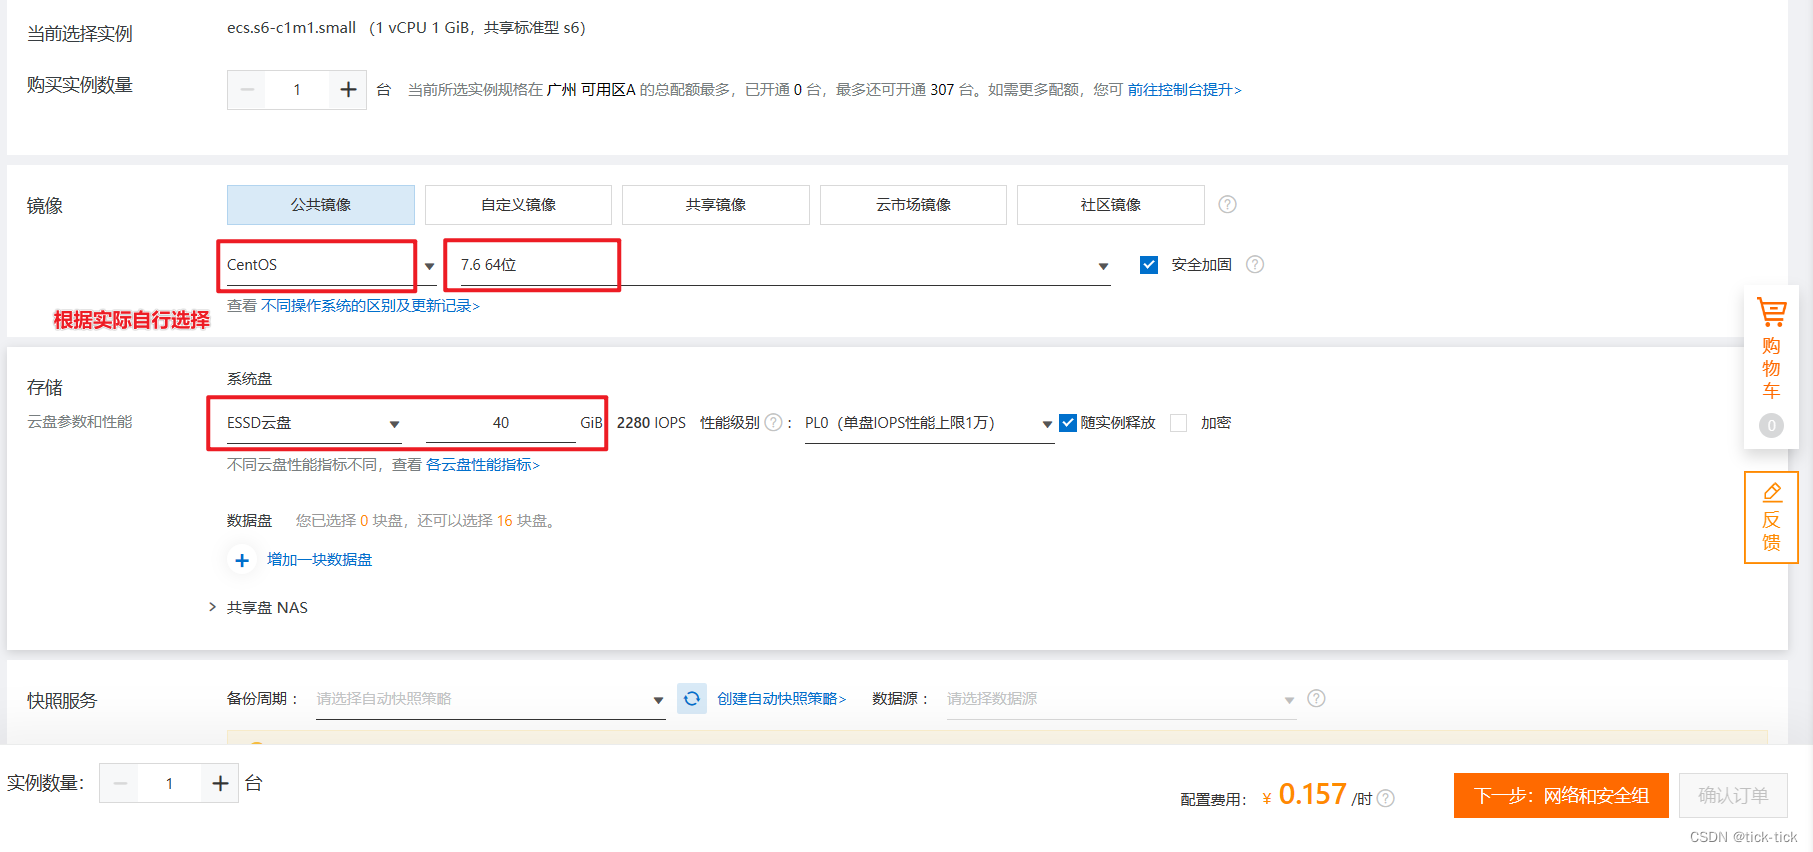Click the 性能级别 help icon
The width and height of the screenshot is (1813, 852).
click(x=773, y=423)
